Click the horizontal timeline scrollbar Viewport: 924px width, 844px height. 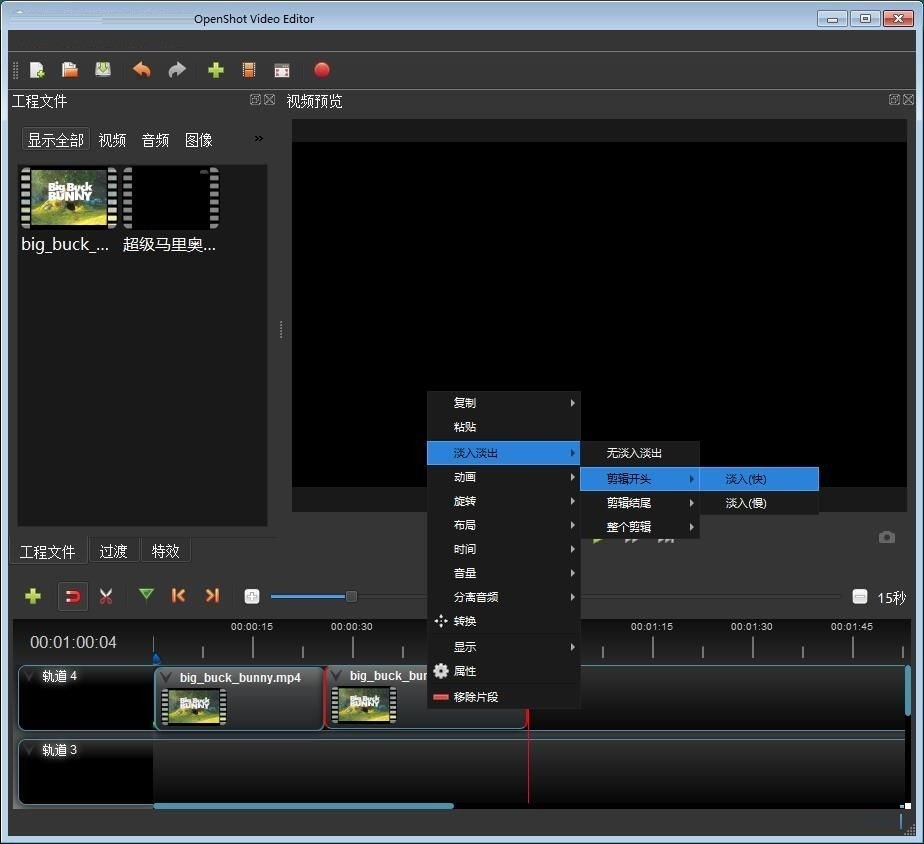303,806
